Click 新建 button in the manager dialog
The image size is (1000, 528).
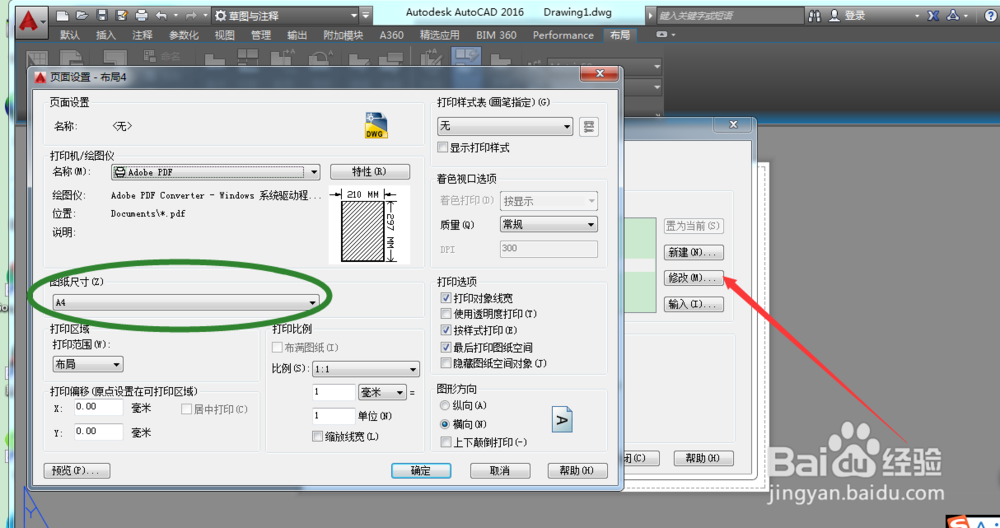(693, 253)
